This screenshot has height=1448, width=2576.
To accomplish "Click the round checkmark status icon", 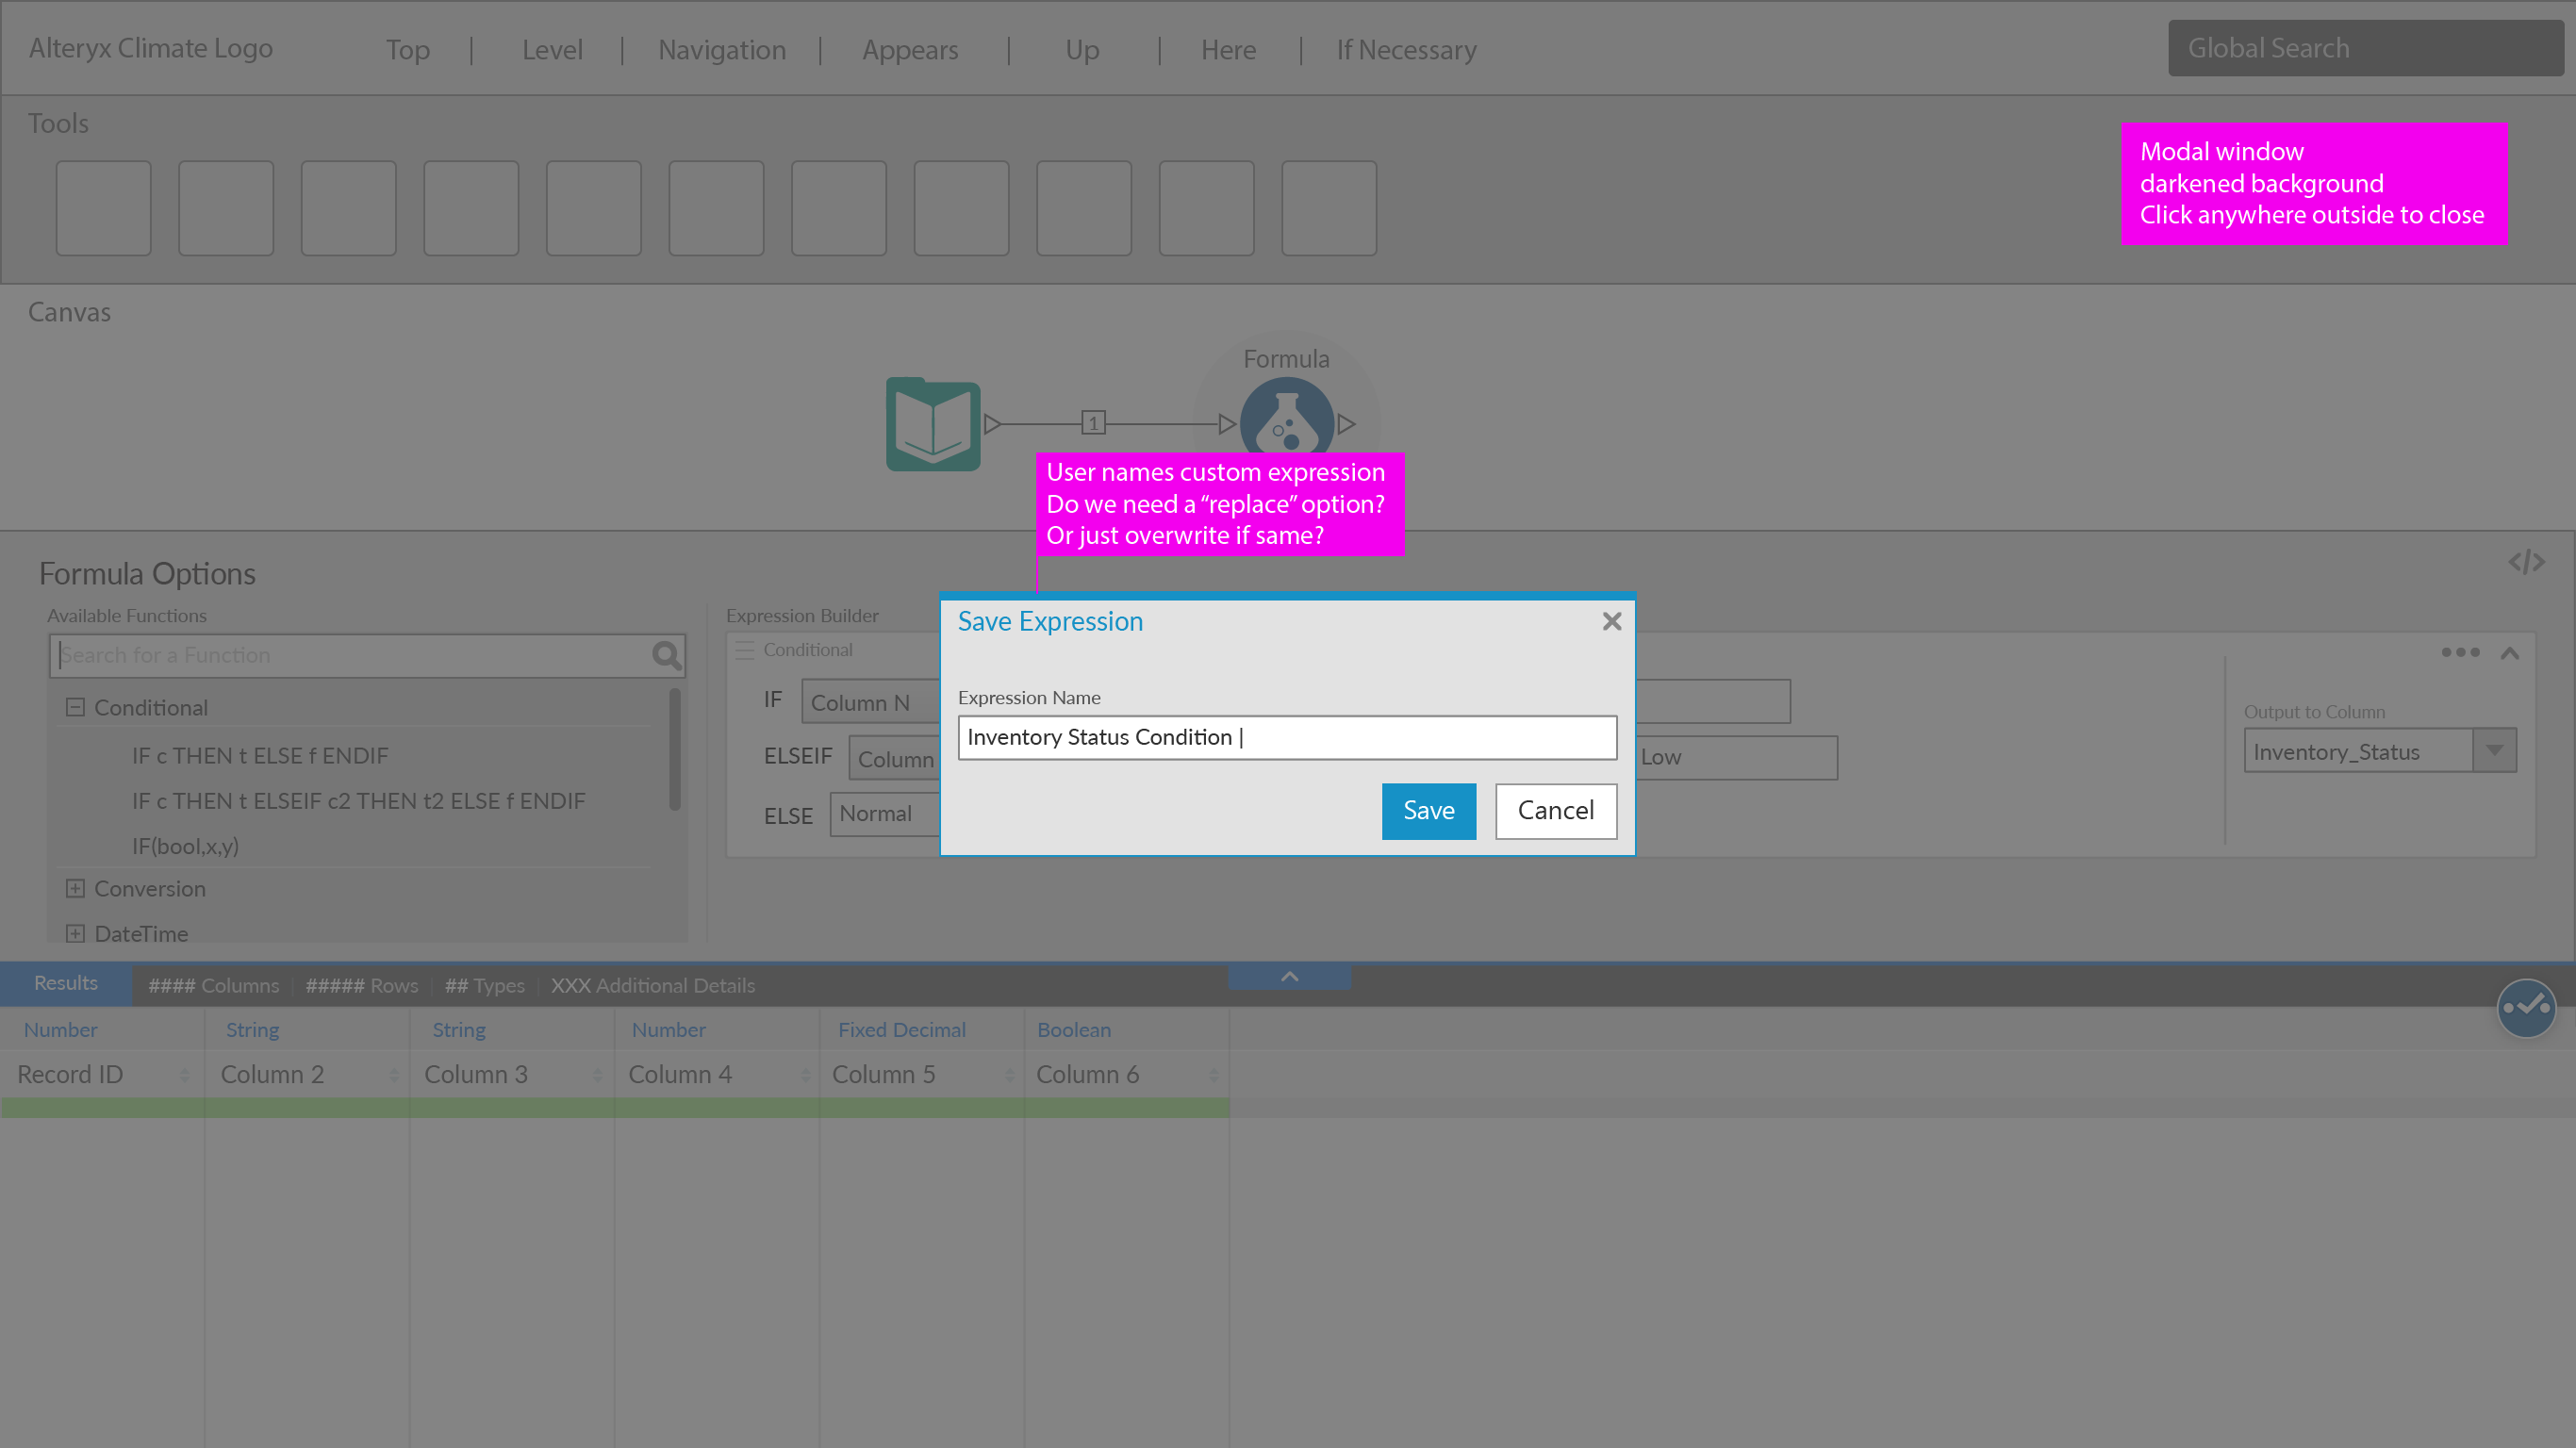I will [2525, 1008].
